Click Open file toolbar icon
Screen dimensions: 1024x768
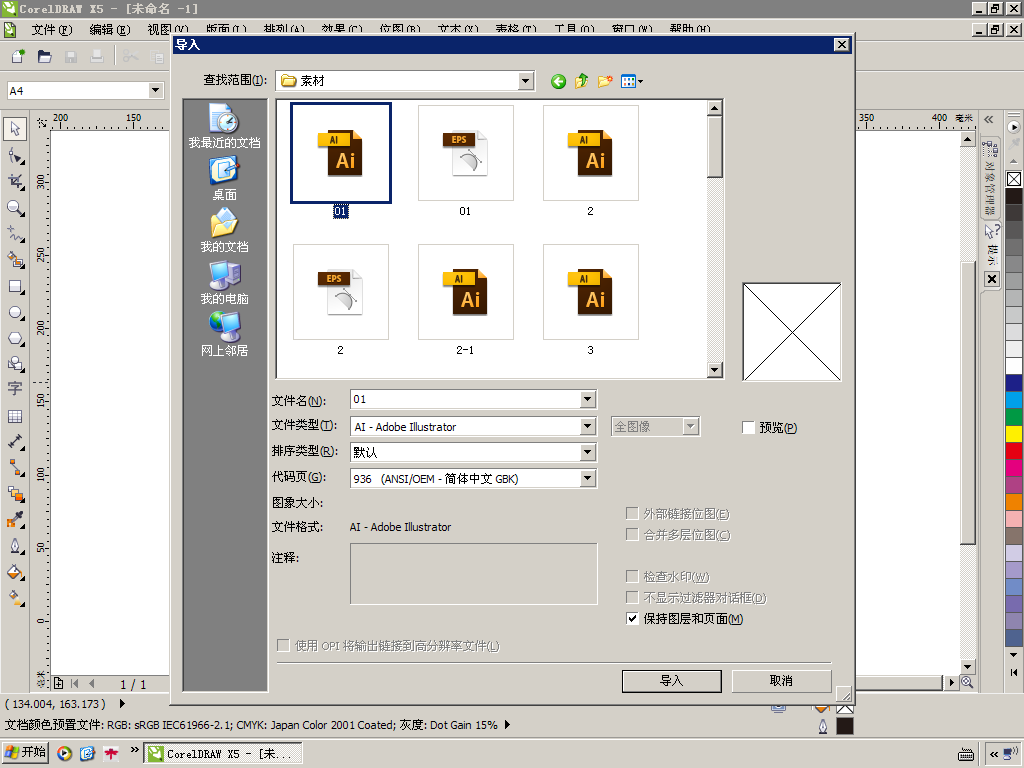pyautogui.click(x=44, y=57)
